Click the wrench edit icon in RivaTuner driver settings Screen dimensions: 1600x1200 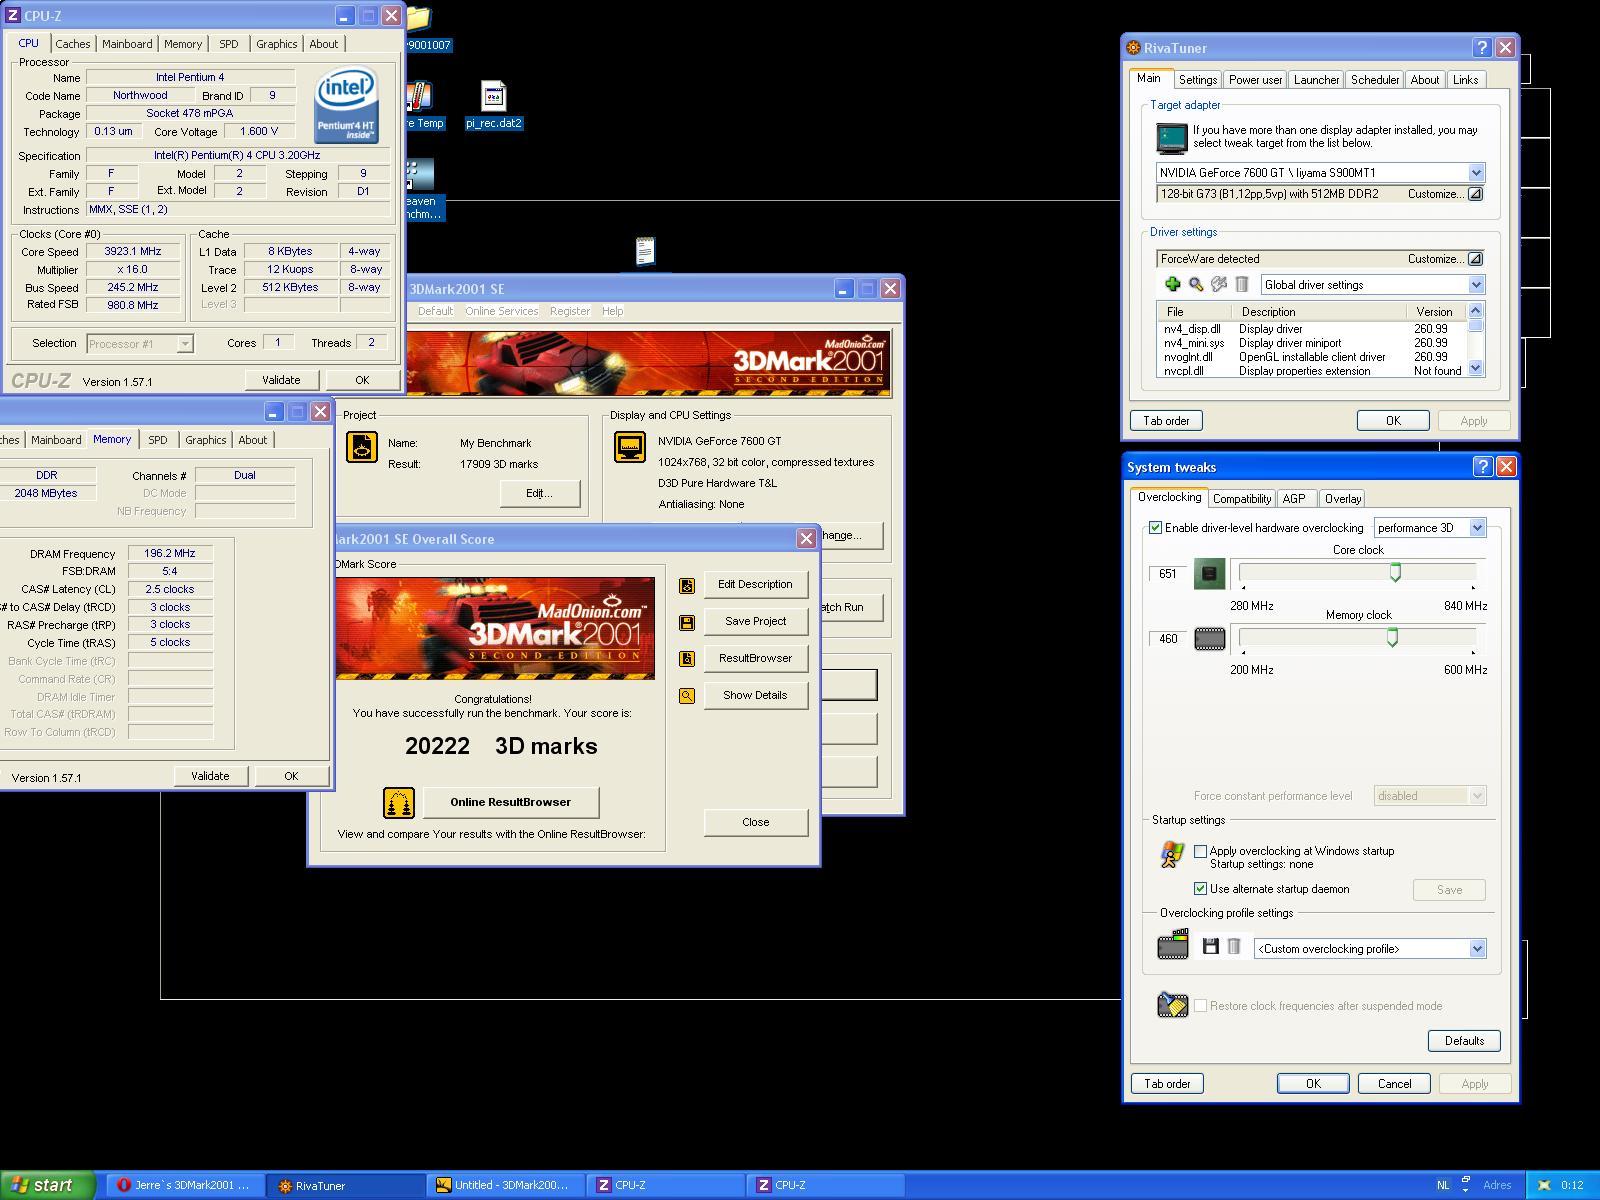[x=1218, y=285]
